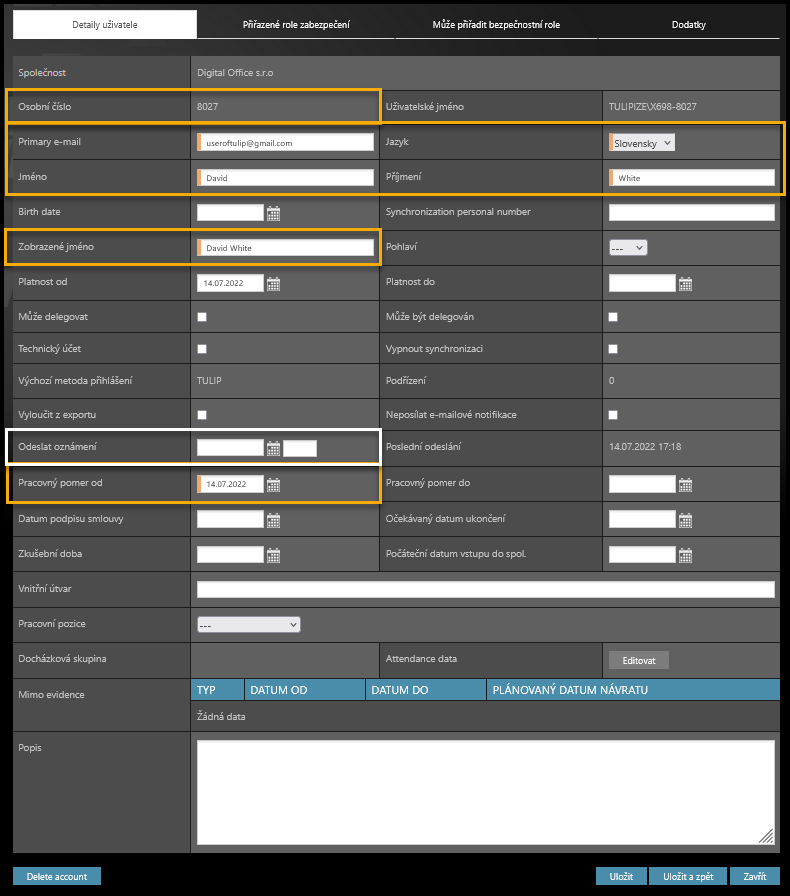Open the Pracovní pozice dropdown
The height and width of the screenshot is (896, 790).
click(x=249, y=625)
